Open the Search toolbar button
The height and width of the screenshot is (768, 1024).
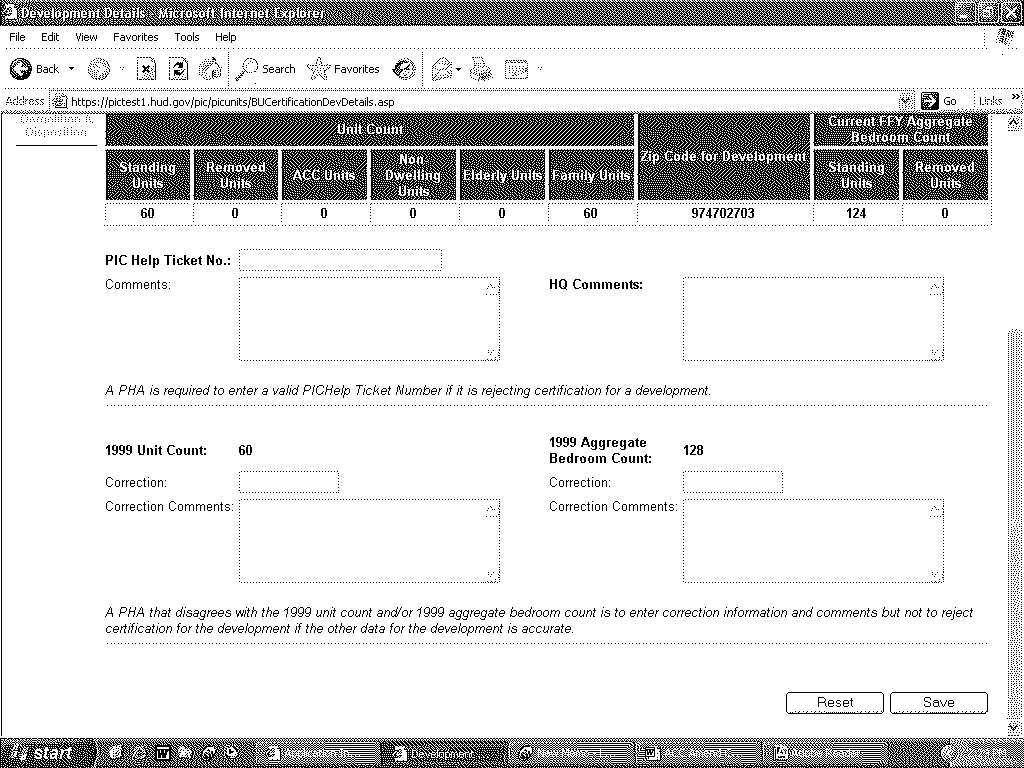click(266, 69)
